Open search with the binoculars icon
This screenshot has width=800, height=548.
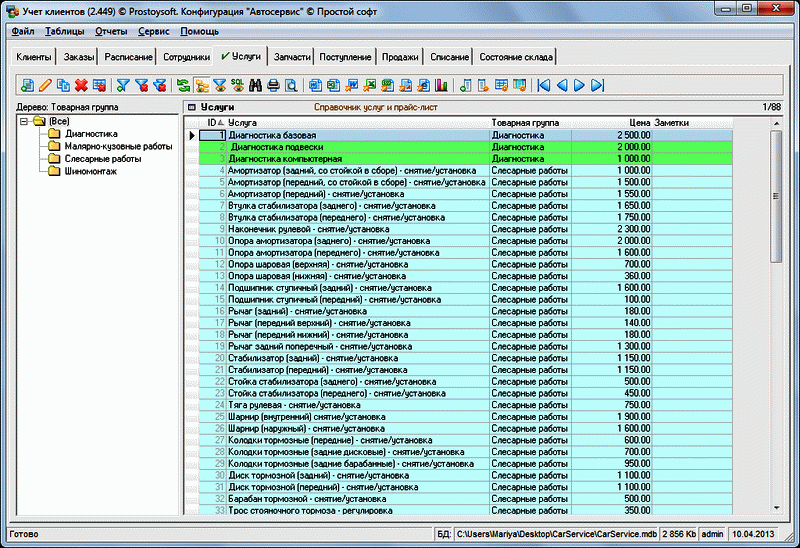click(255, 85)
